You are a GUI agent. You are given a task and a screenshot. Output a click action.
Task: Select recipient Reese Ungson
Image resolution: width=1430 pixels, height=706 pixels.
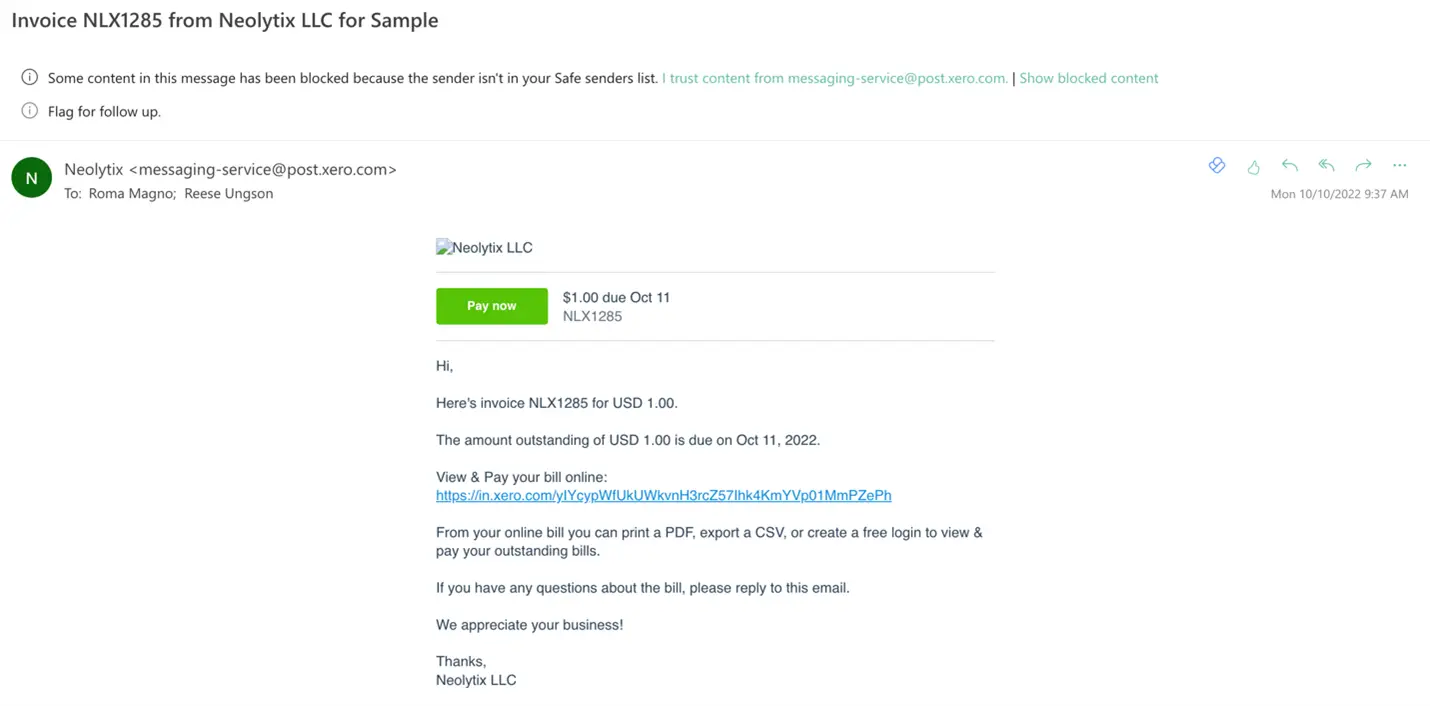click(x=228, y=194)
